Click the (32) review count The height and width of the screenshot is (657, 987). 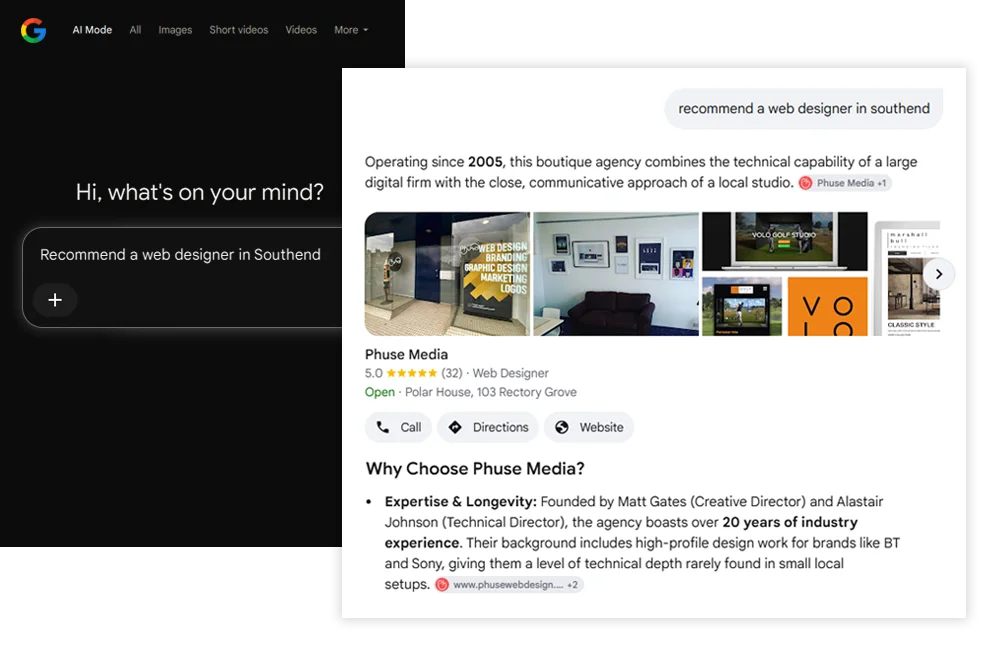(451, 373)
